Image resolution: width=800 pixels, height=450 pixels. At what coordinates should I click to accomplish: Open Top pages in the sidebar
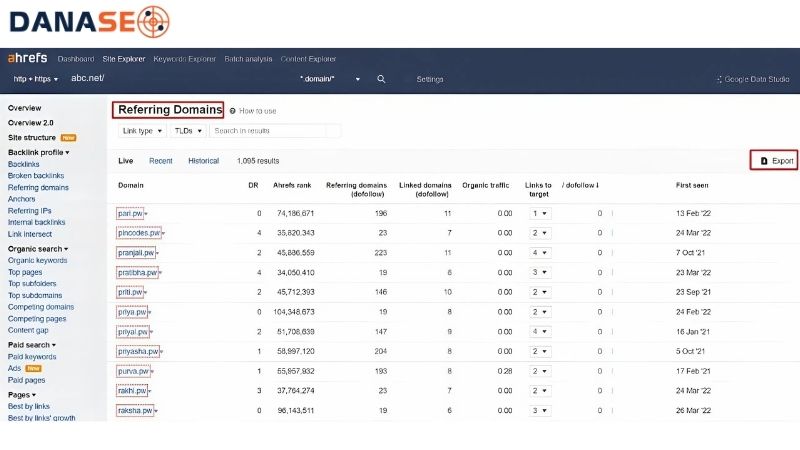(25, 272)
